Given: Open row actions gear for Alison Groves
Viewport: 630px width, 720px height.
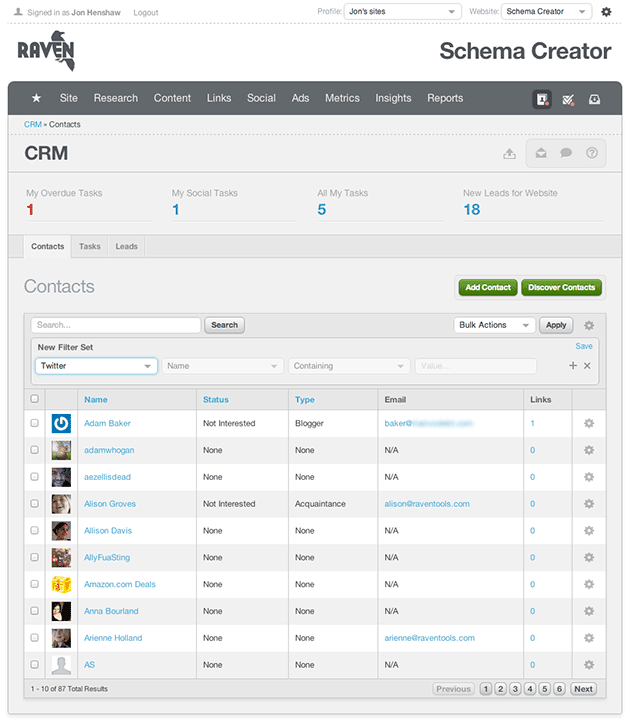Looking at the screenshot, I should 589,504.
